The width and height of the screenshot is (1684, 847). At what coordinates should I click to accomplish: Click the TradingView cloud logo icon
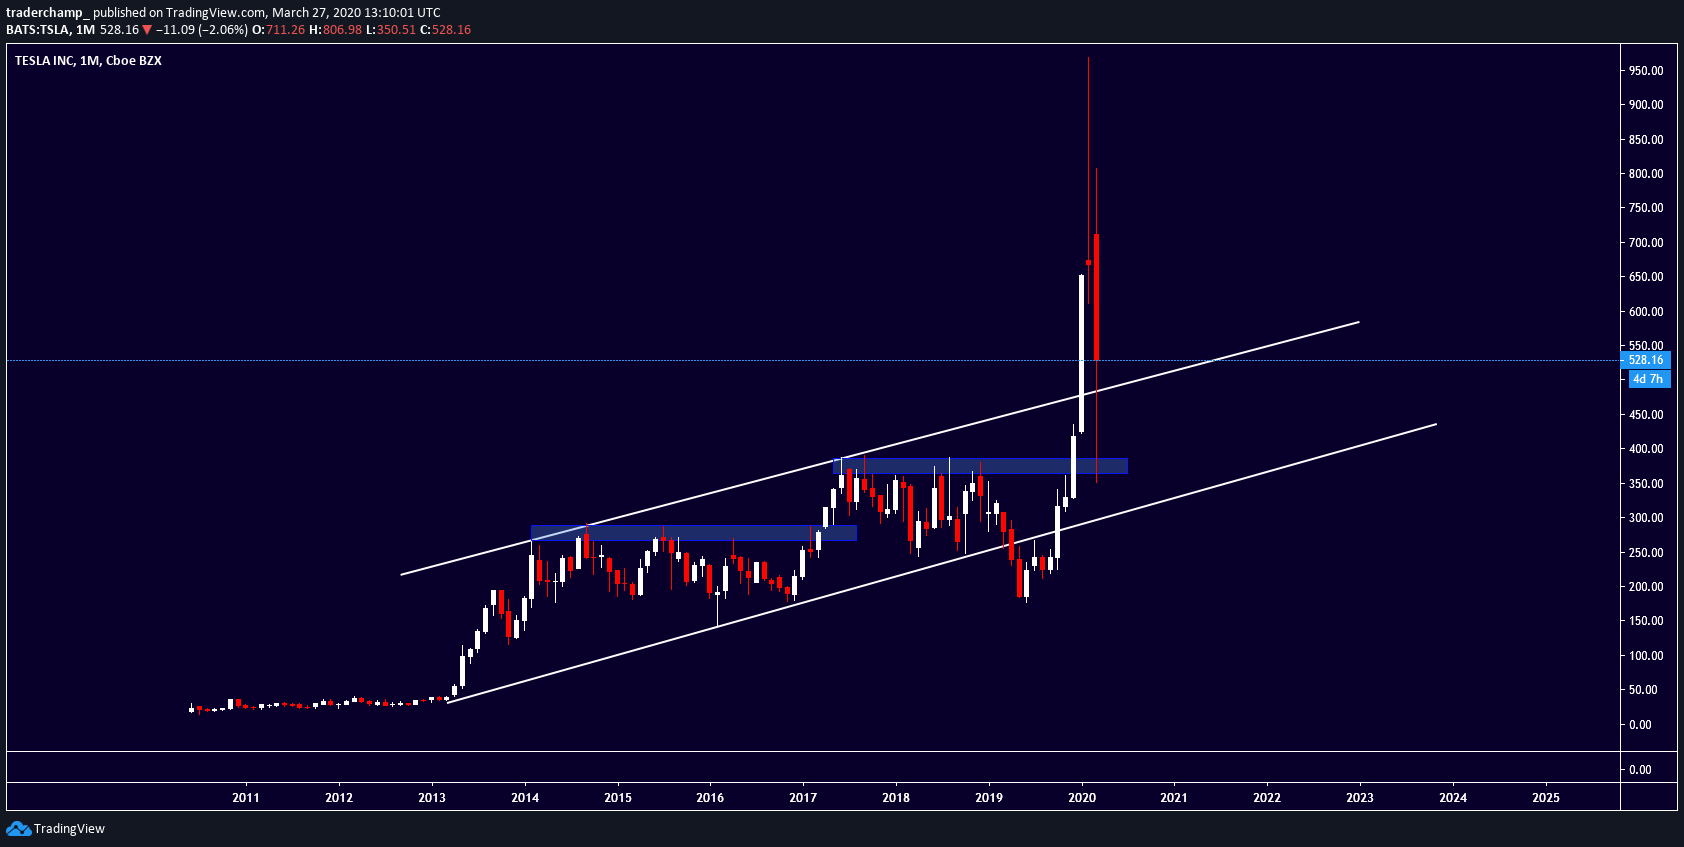(x=18, y=828)
